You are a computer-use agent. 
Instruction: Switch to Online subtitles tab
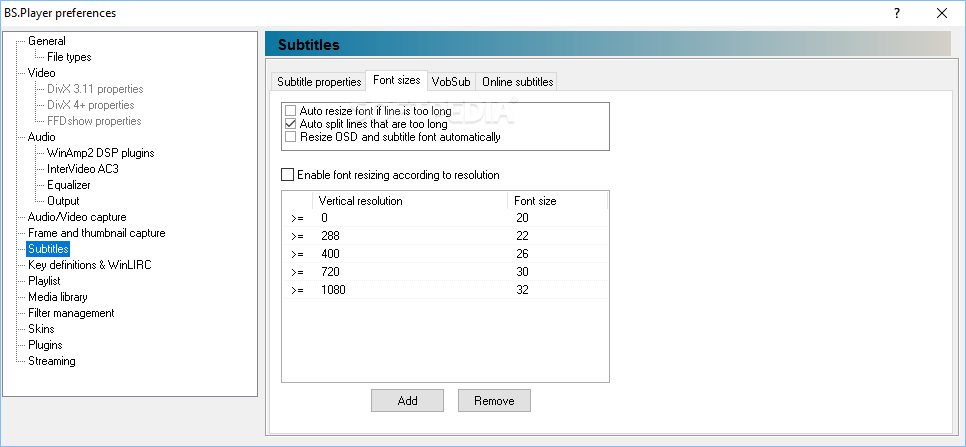pos(518,82)
